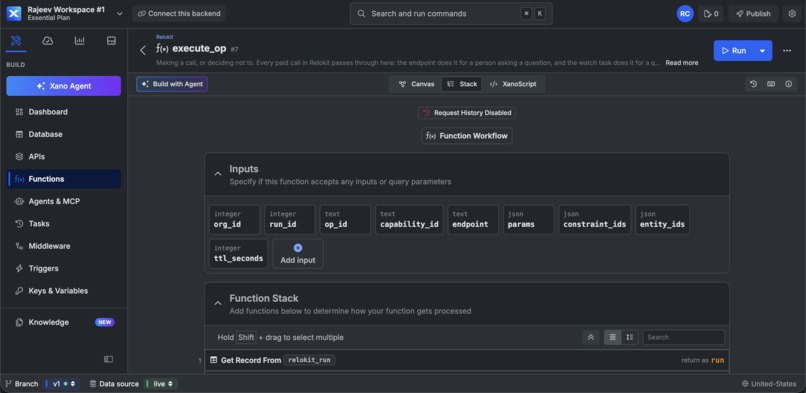Switch to Canvas view tab

point(416,84)
